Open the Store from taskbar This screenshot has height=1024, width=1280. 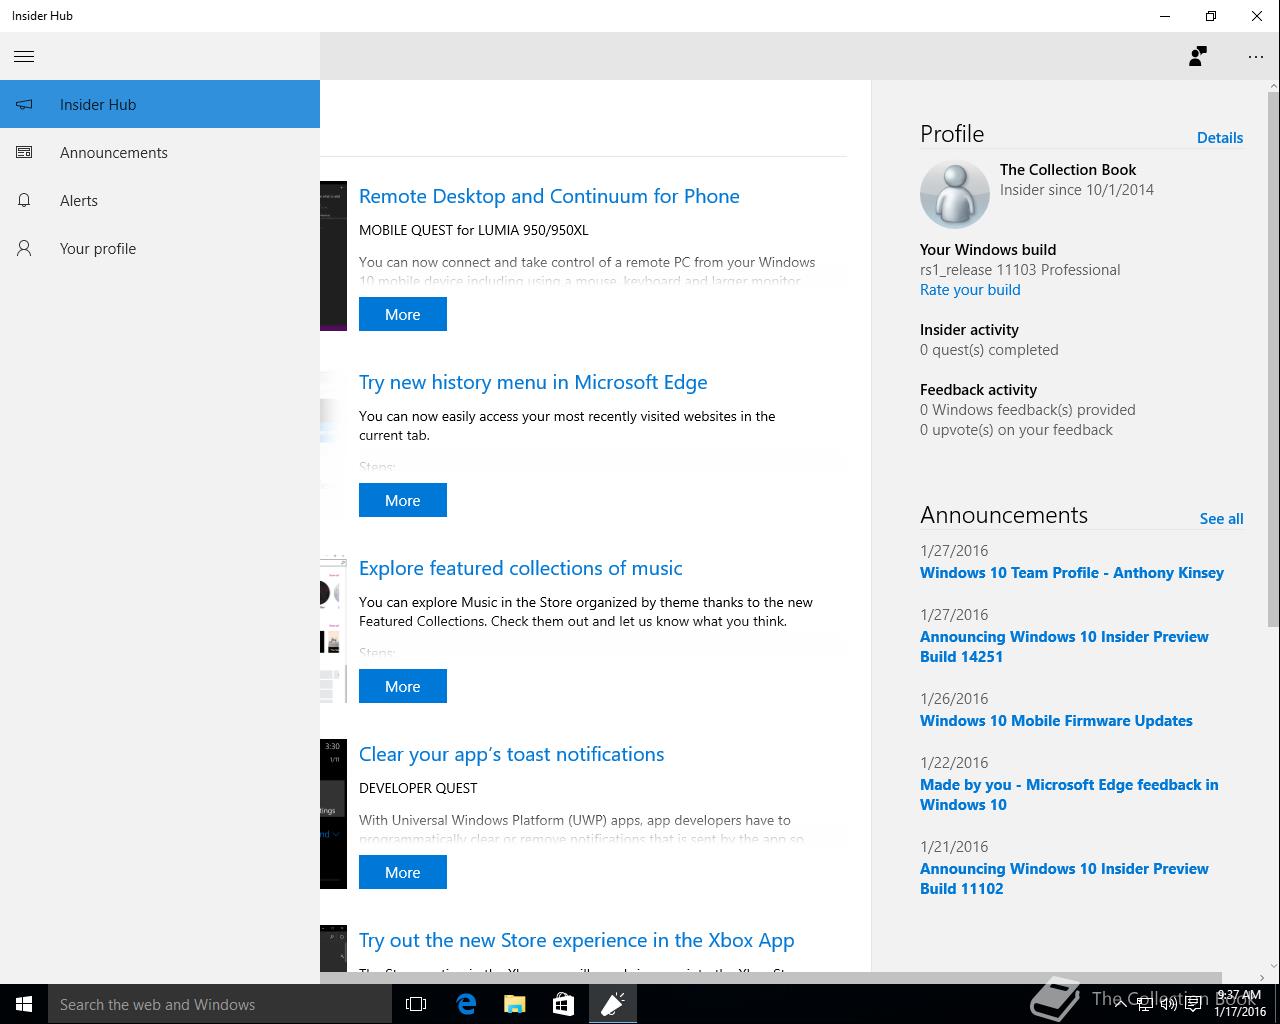tap(563, 1004)
